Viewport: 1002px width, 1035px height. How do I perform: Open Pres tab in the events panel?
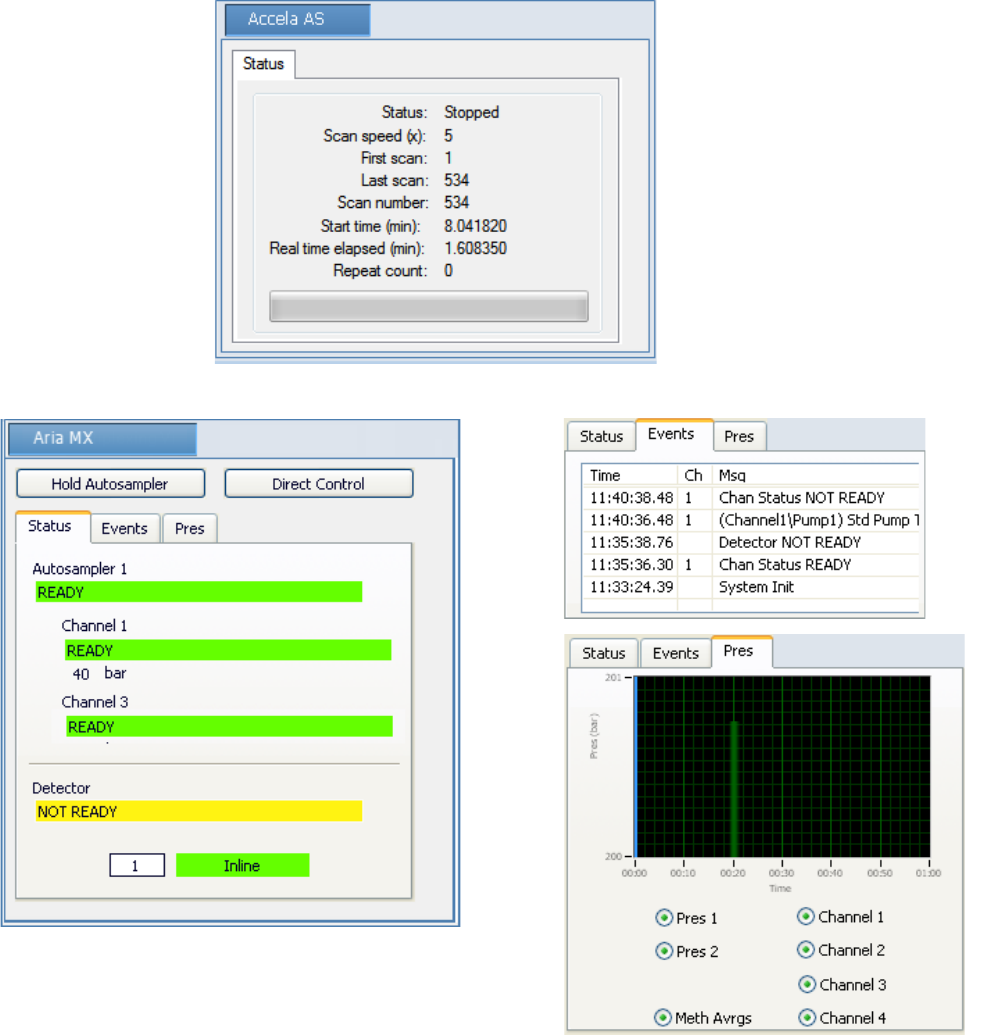739,436
